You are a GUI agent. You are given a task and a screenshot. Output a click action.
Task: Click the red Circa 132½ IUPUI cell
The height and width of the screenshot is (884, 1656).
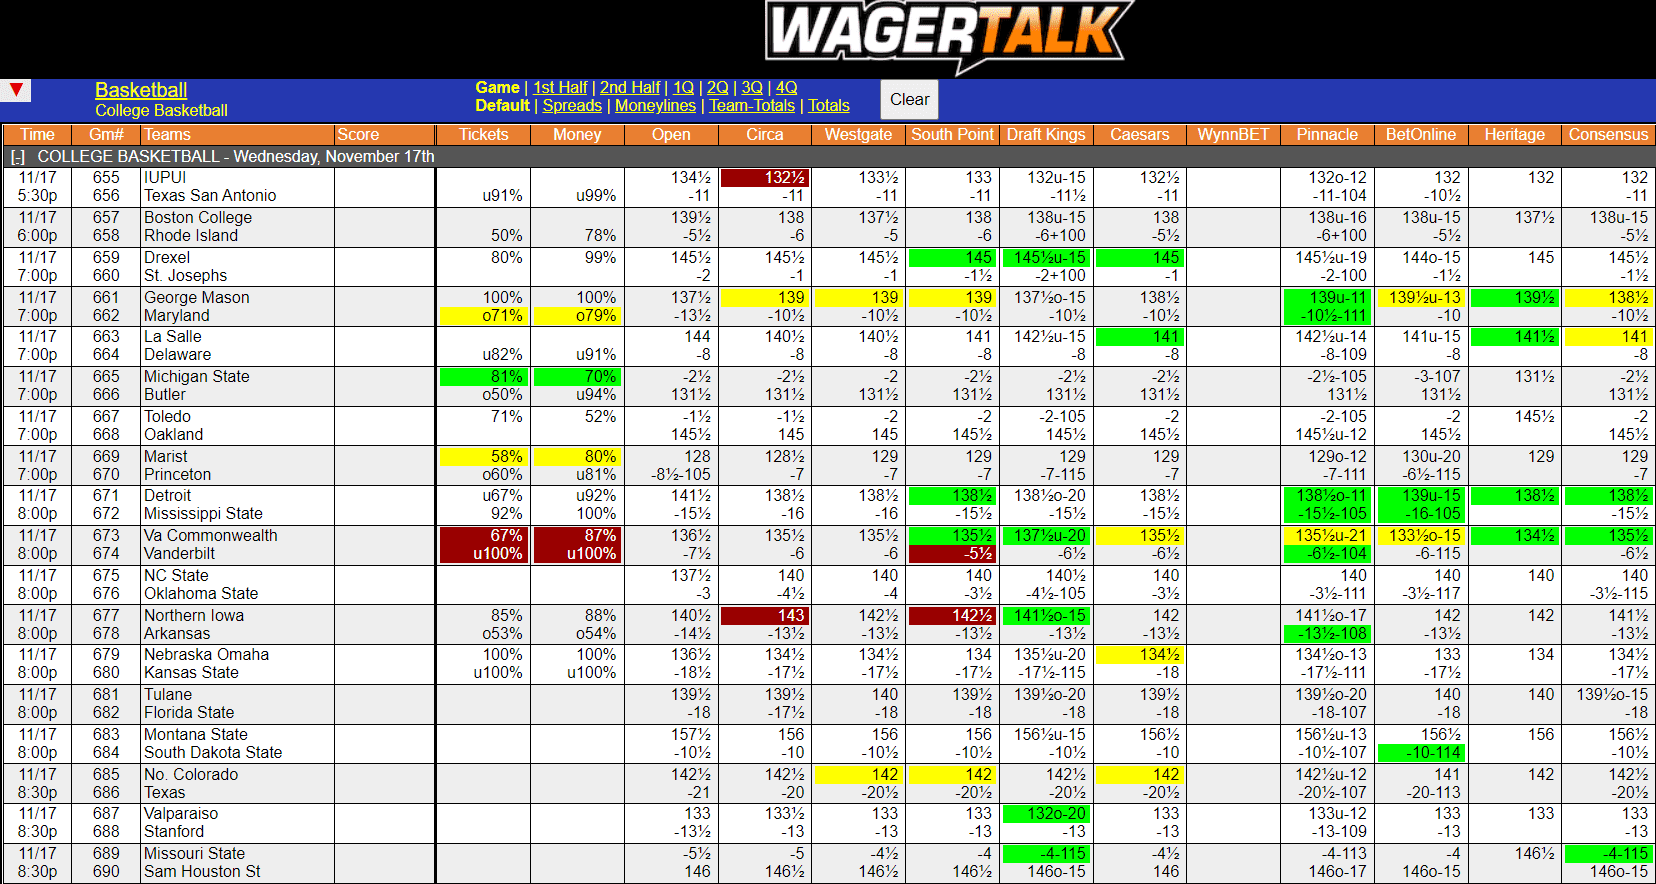coord(765,178)
